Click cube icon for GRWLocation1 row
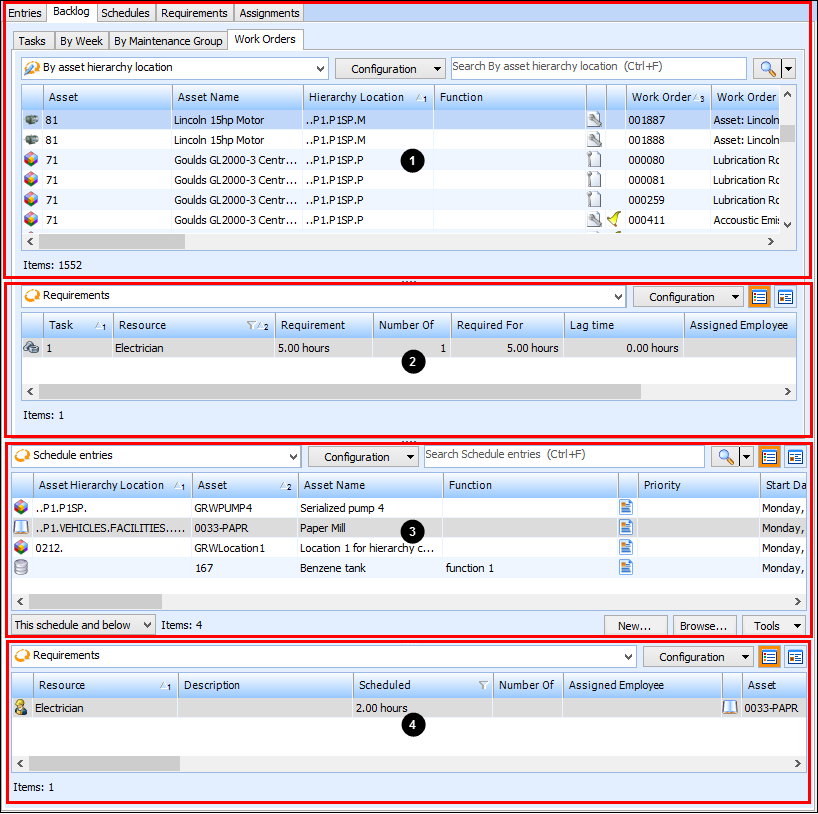Viewport: 818px width, 814px height. [x=21, y=547]
